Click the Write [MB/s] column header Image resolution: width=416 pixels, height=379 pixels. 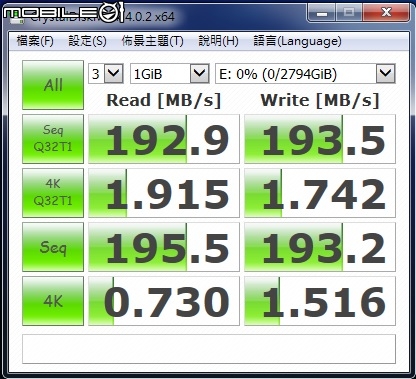coord(320,100)
